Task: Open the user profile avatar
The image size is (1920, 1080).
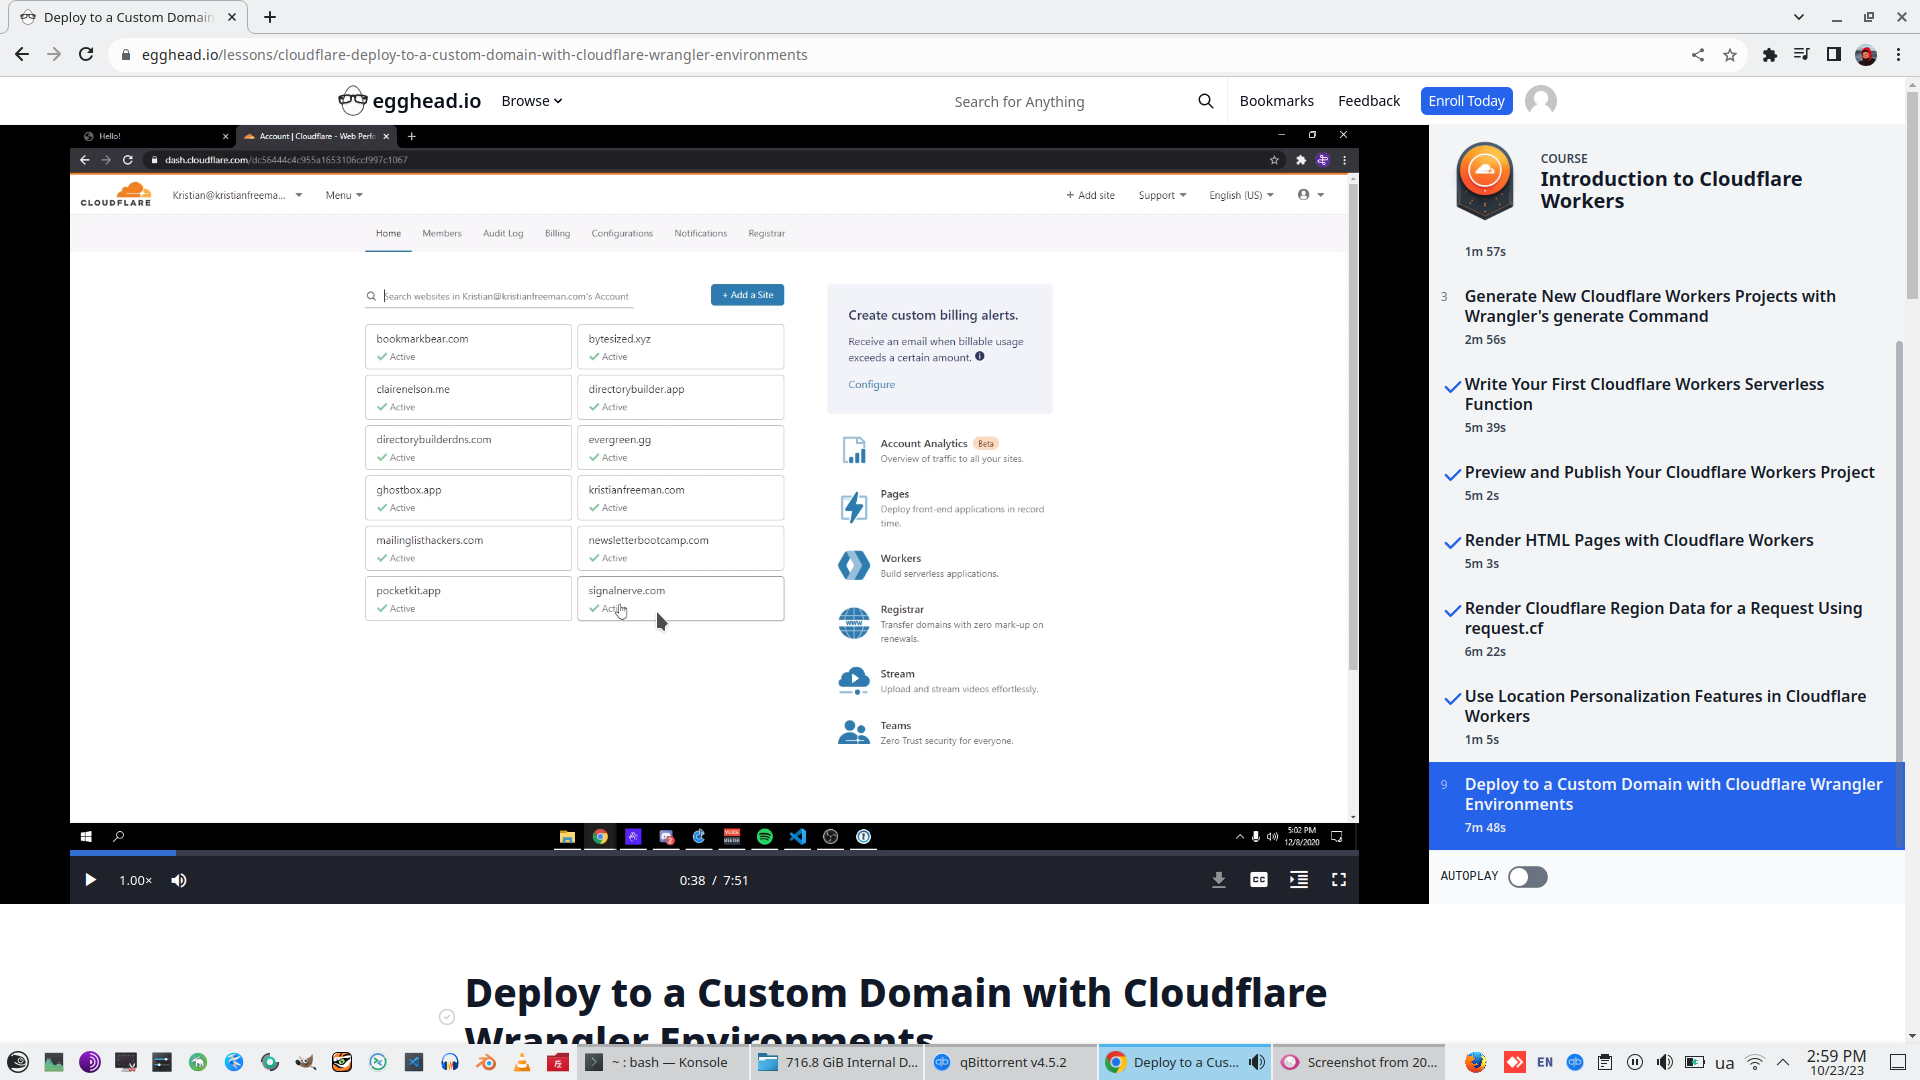Action: coord(1541,101)
